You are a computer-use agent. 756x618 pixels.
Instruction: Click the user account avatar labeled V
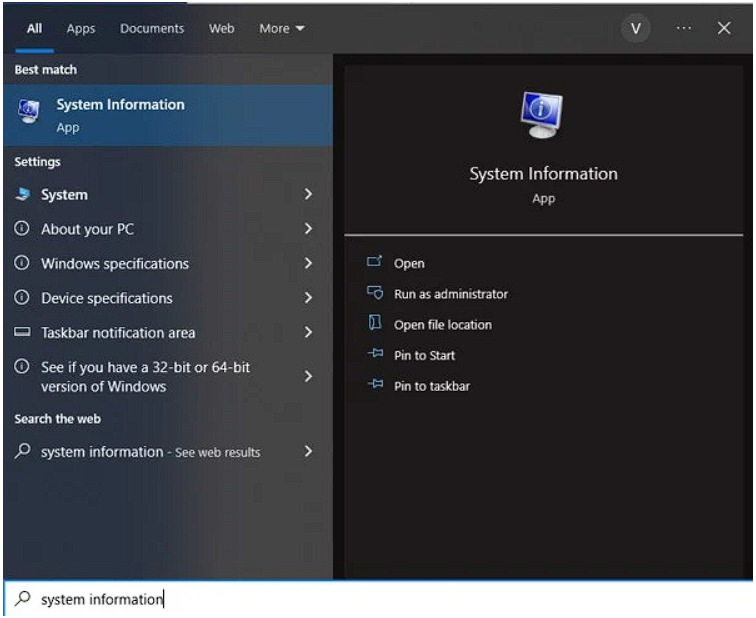(x=635, y=29)
